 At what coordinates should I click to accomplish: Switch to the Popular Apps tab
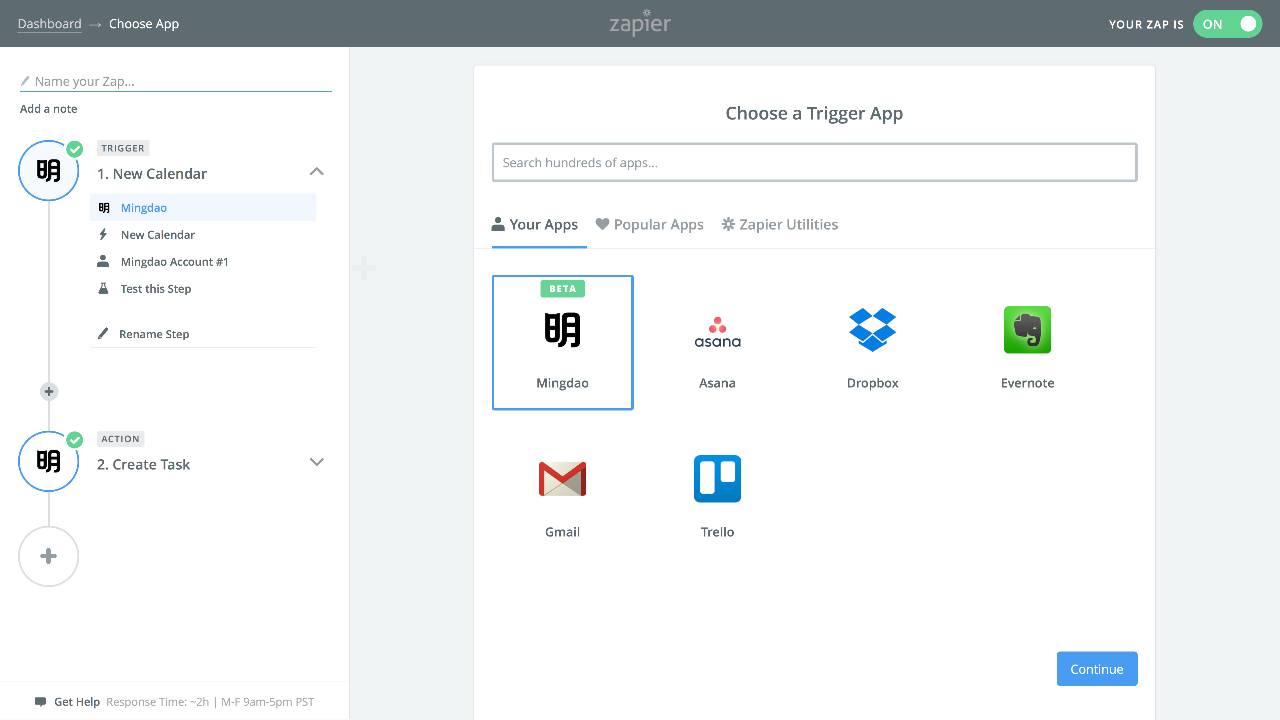tap(649, 224)
